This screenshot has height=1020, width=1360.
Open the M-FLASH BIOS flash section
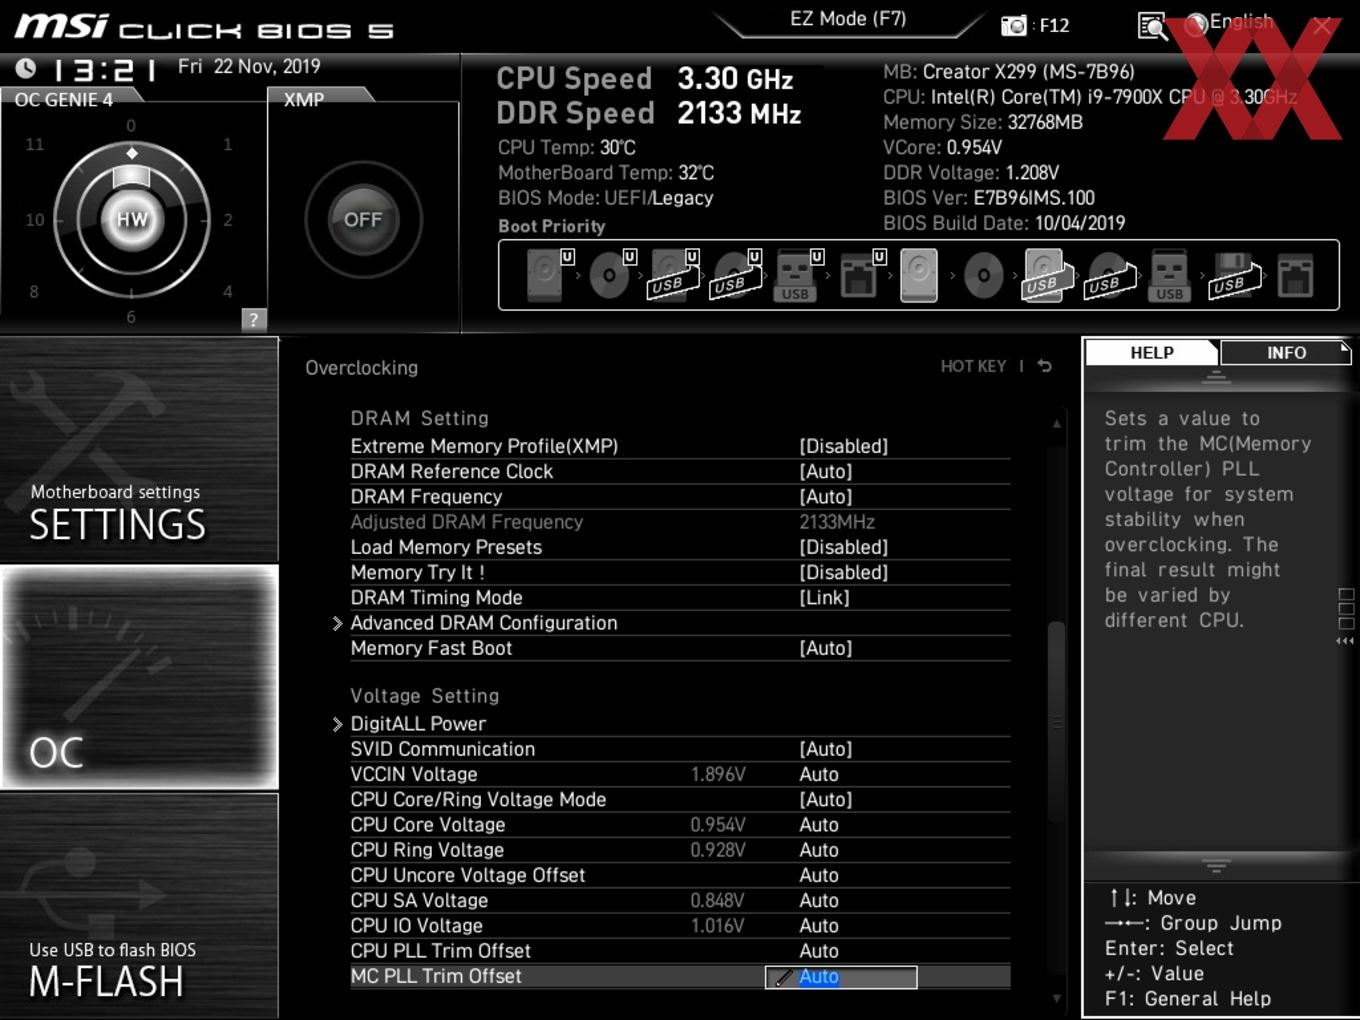pos(139,905)
